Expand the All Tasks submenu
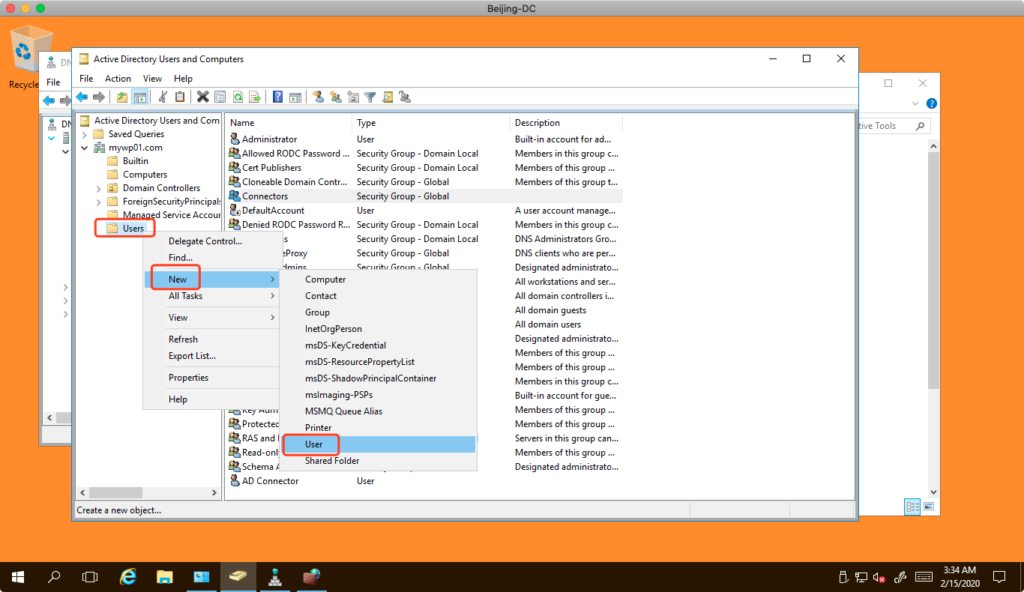Screen dimensions: 1024x592 (185, 296)
